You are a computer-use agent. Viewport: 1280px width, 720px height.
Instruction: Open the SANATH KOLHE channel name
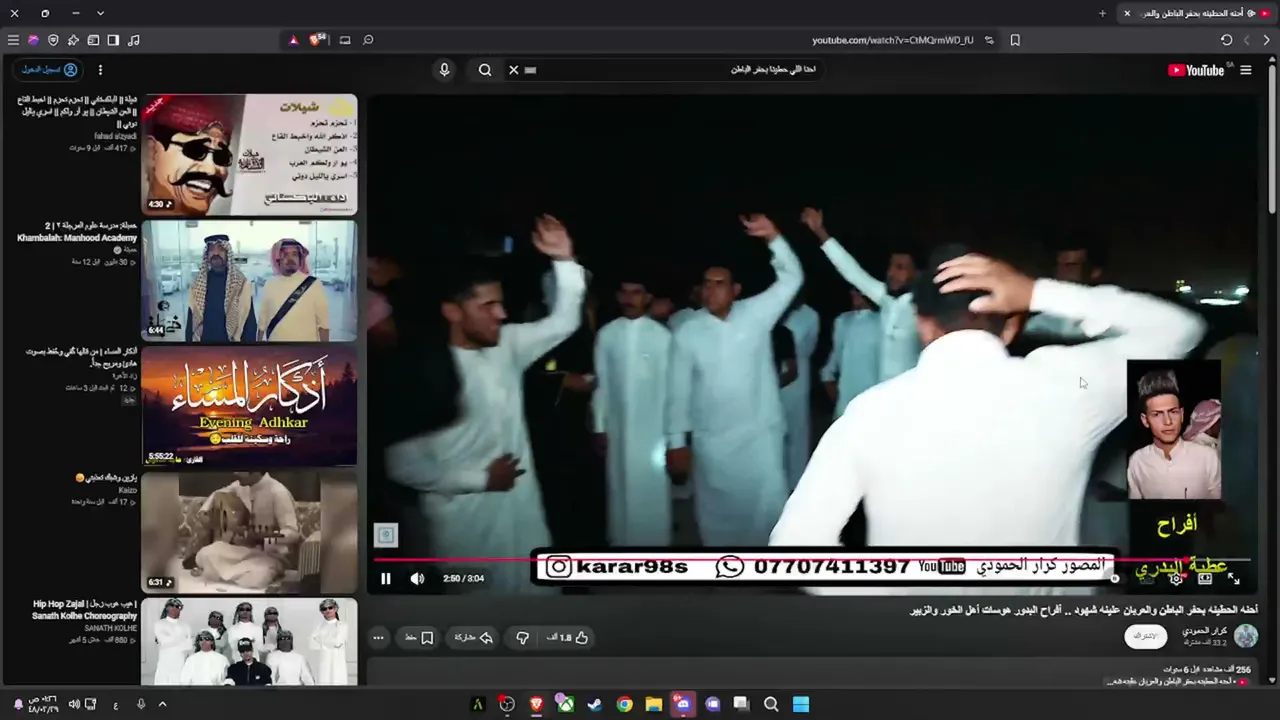111,628
